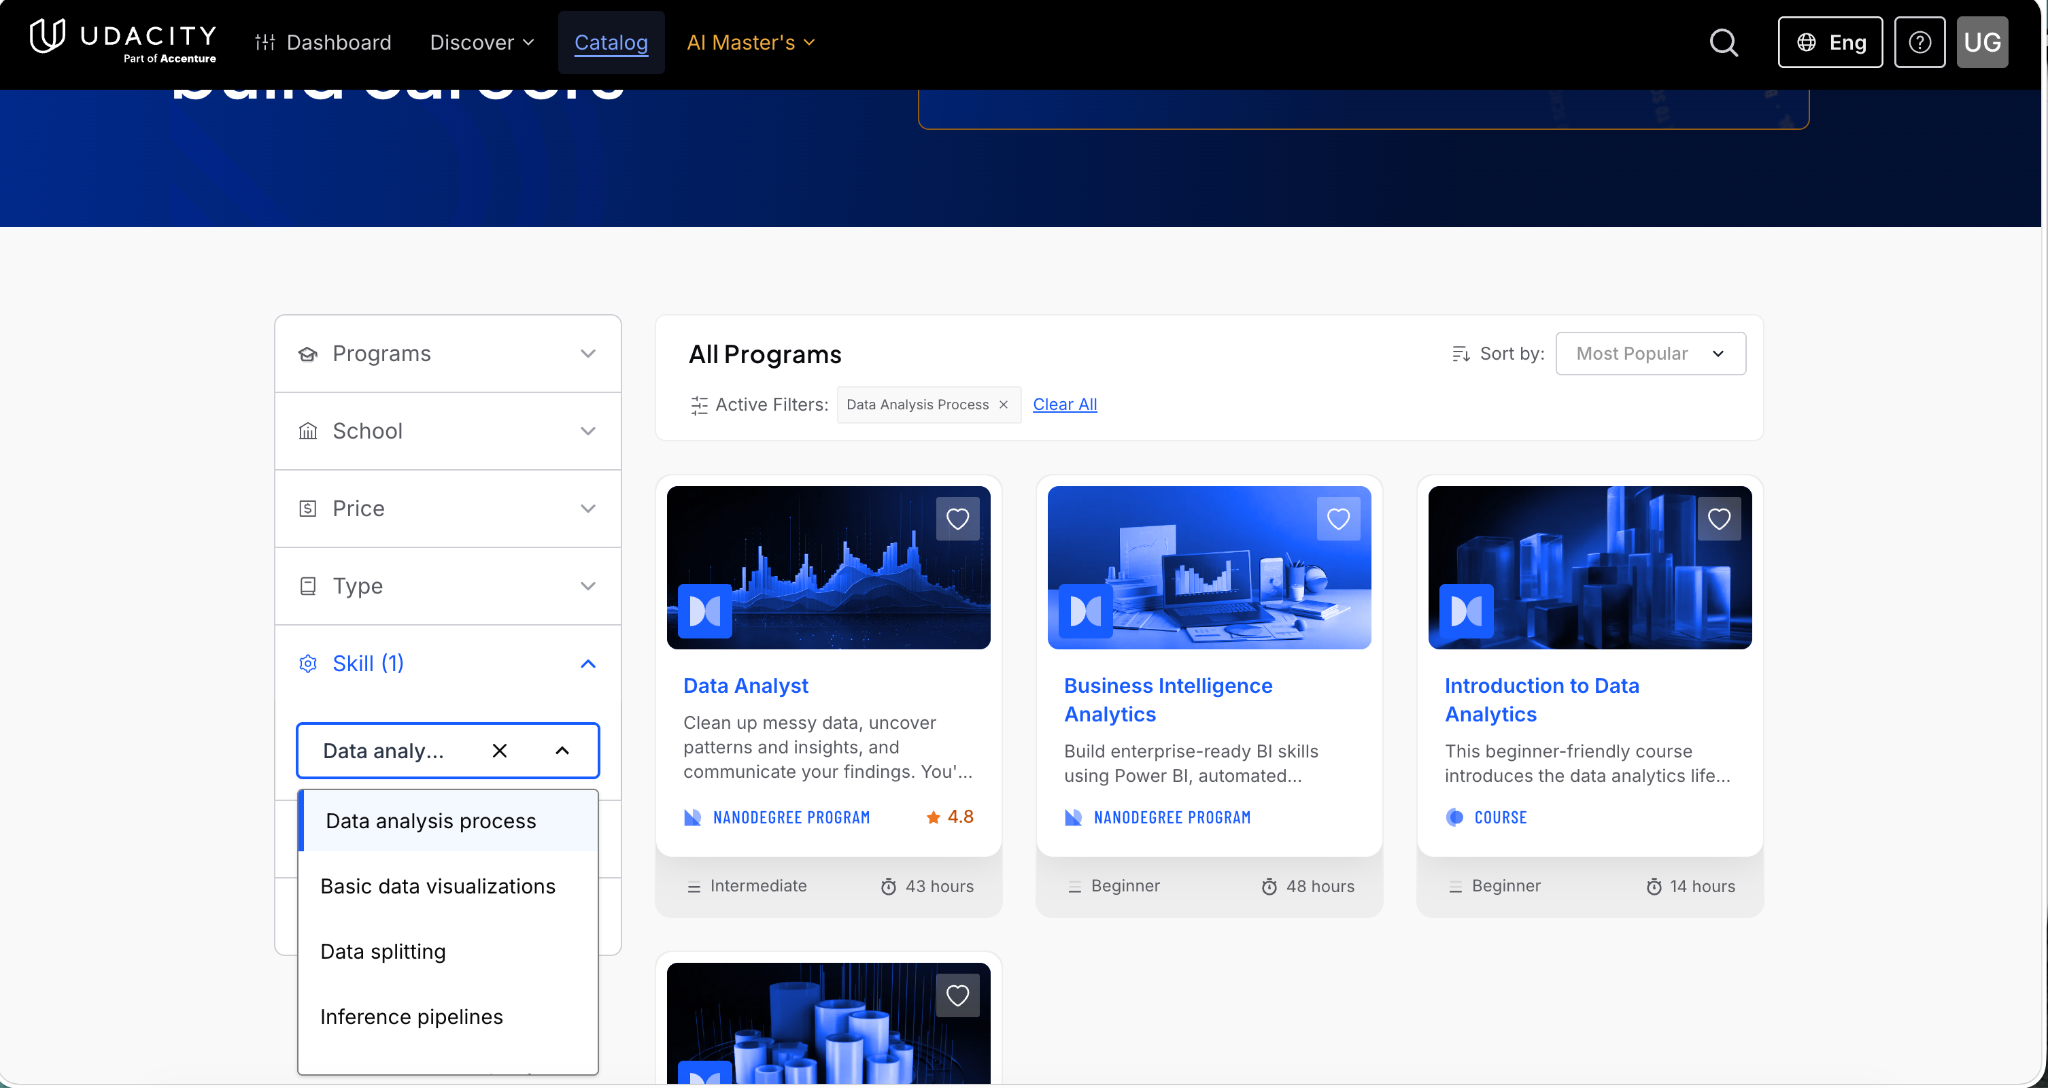Open the Catalog nav tab
Screen dimensions: 2048x1088
click(x=611, y=42)
